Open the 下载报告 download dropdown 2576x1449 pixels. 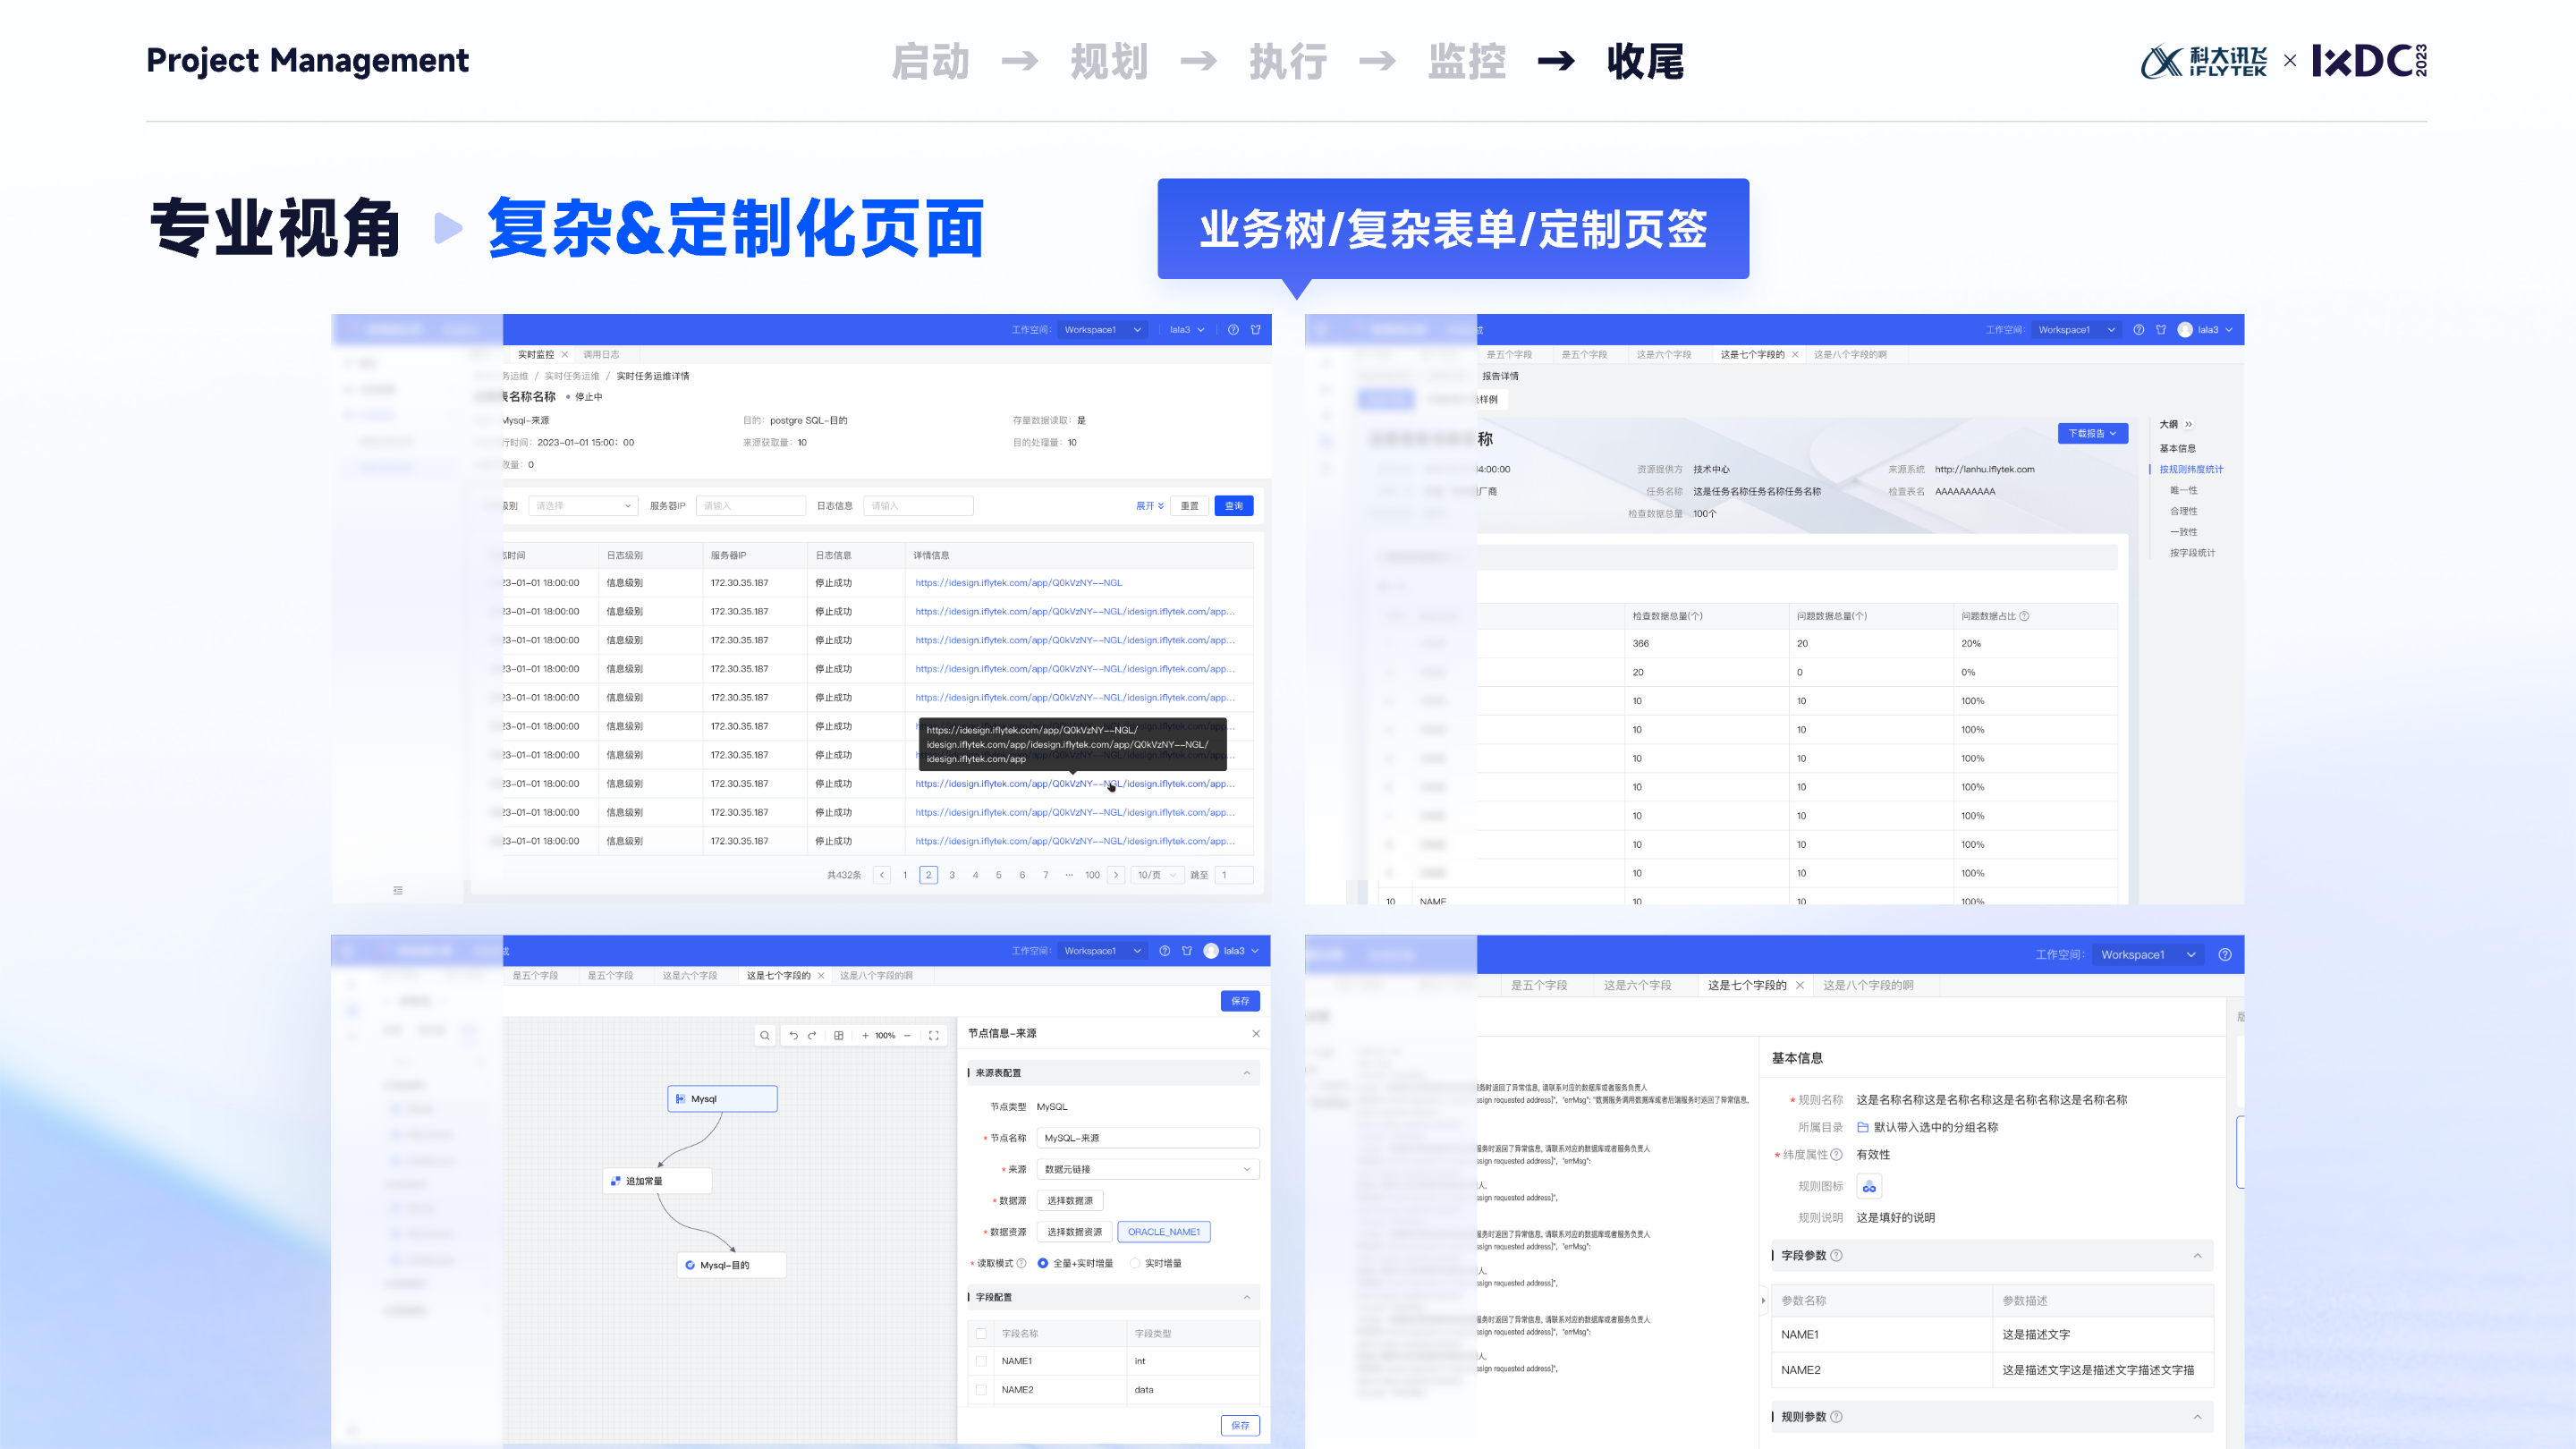[x=2093, y=433]
